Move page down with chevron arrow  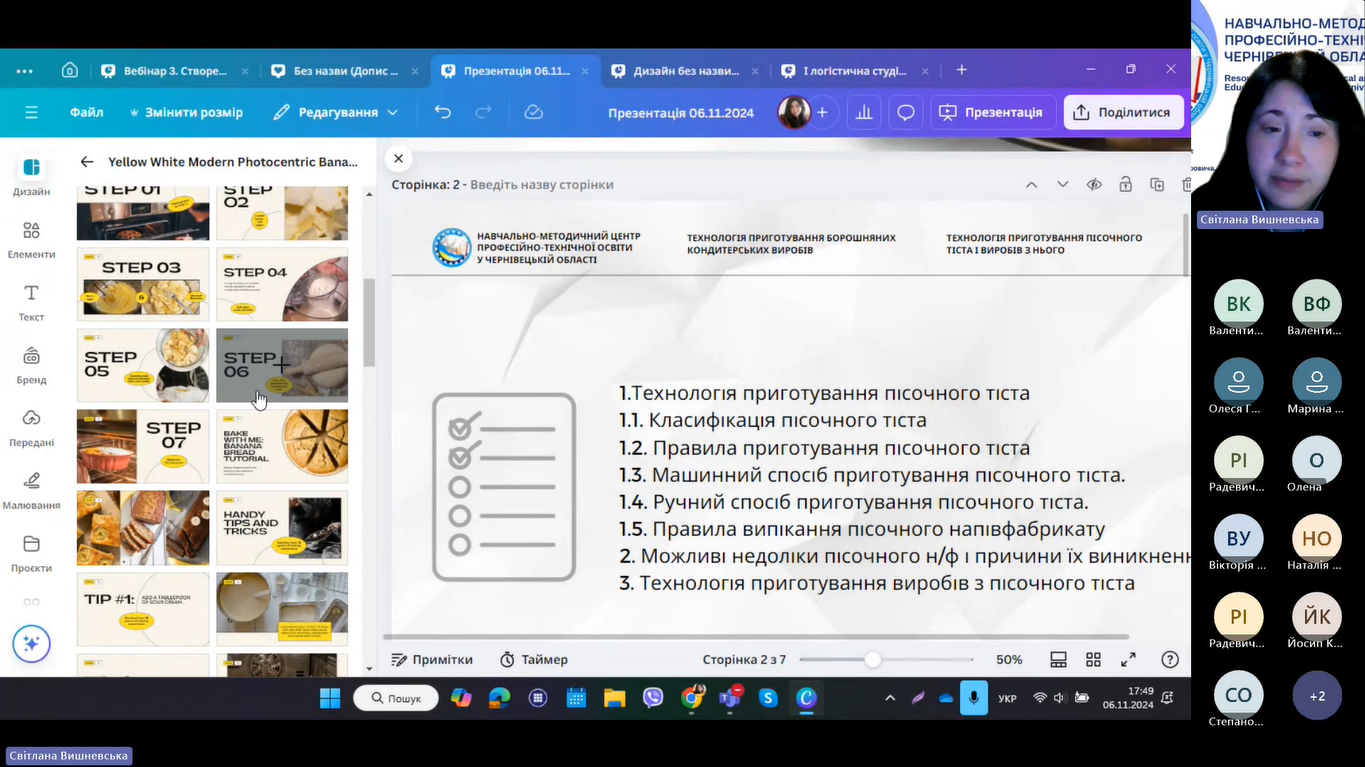tap(1063, 184)
